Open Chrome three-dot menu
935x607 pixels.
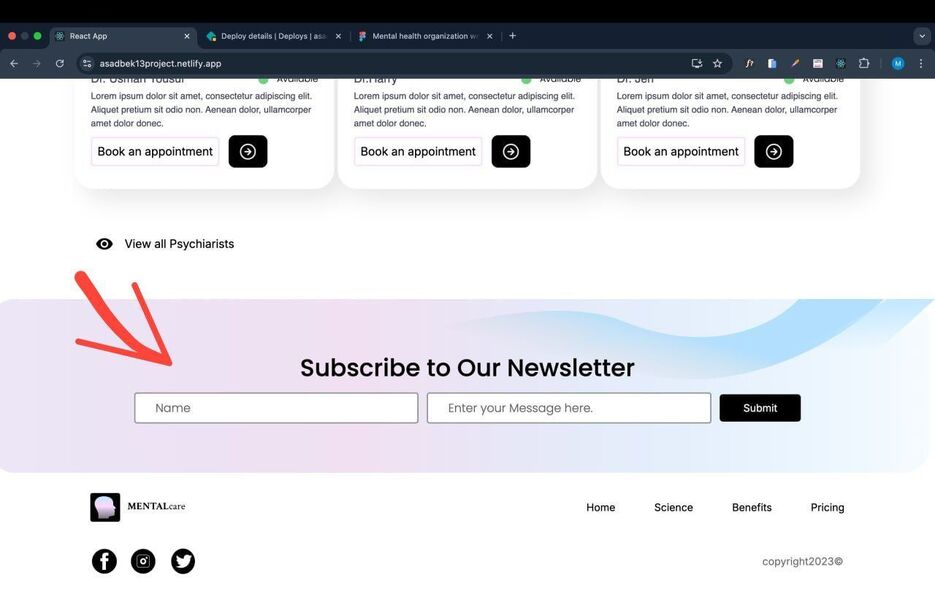(921, 63)
